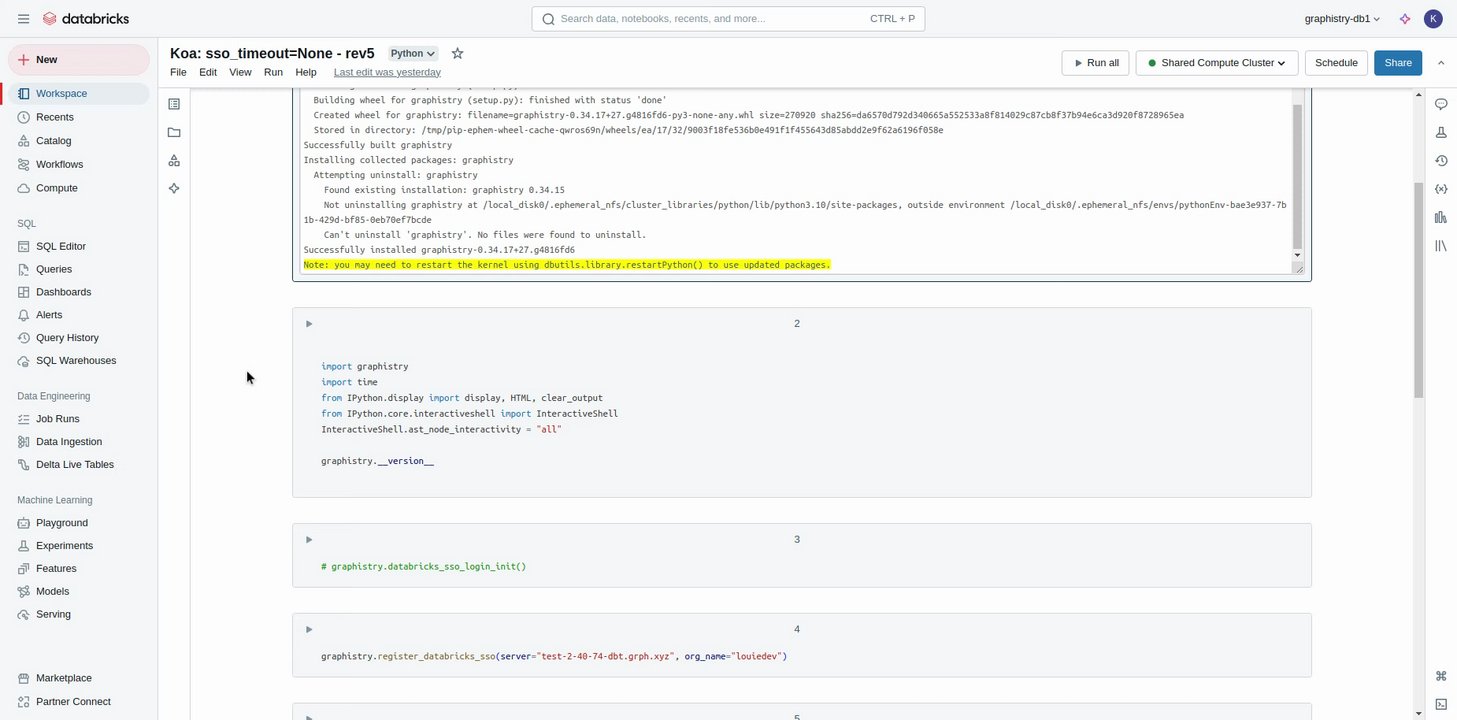Click the Databricks logo
This screenshot has height=720, width=1457.
86,18
